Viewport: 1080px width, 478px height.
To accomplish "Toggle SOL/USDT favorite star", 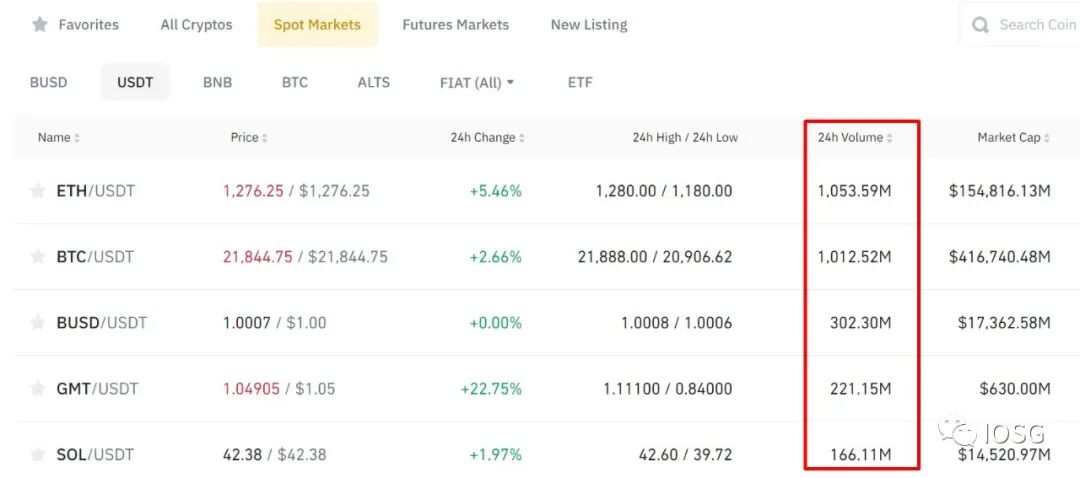I will pyautogui.click(x=38, y=454).
